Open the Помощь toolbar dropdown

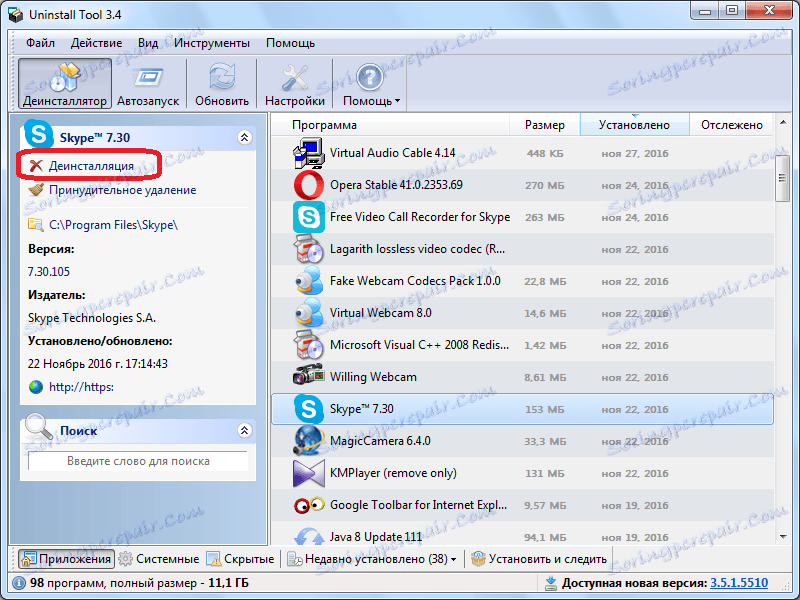(371, 84)
